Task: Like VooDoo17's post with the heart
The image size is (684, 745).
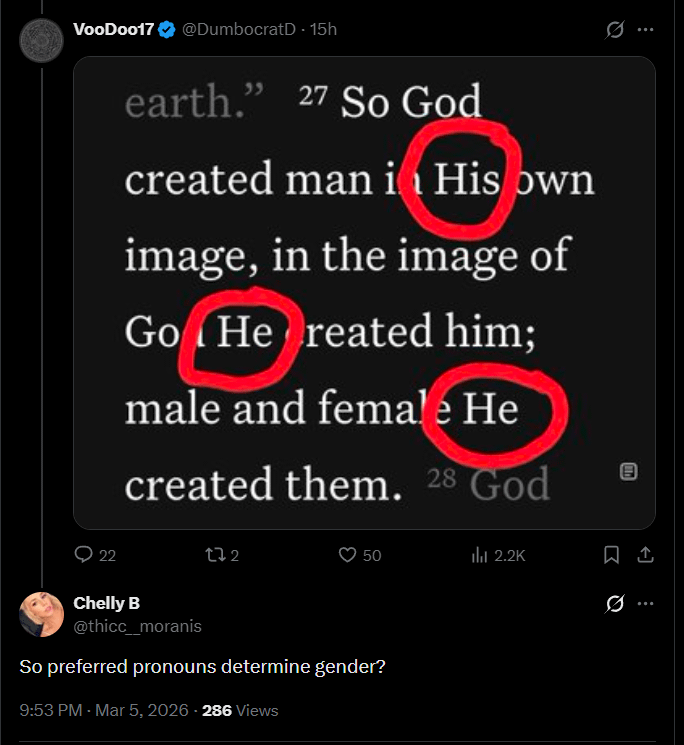Action: click(347, 555)
